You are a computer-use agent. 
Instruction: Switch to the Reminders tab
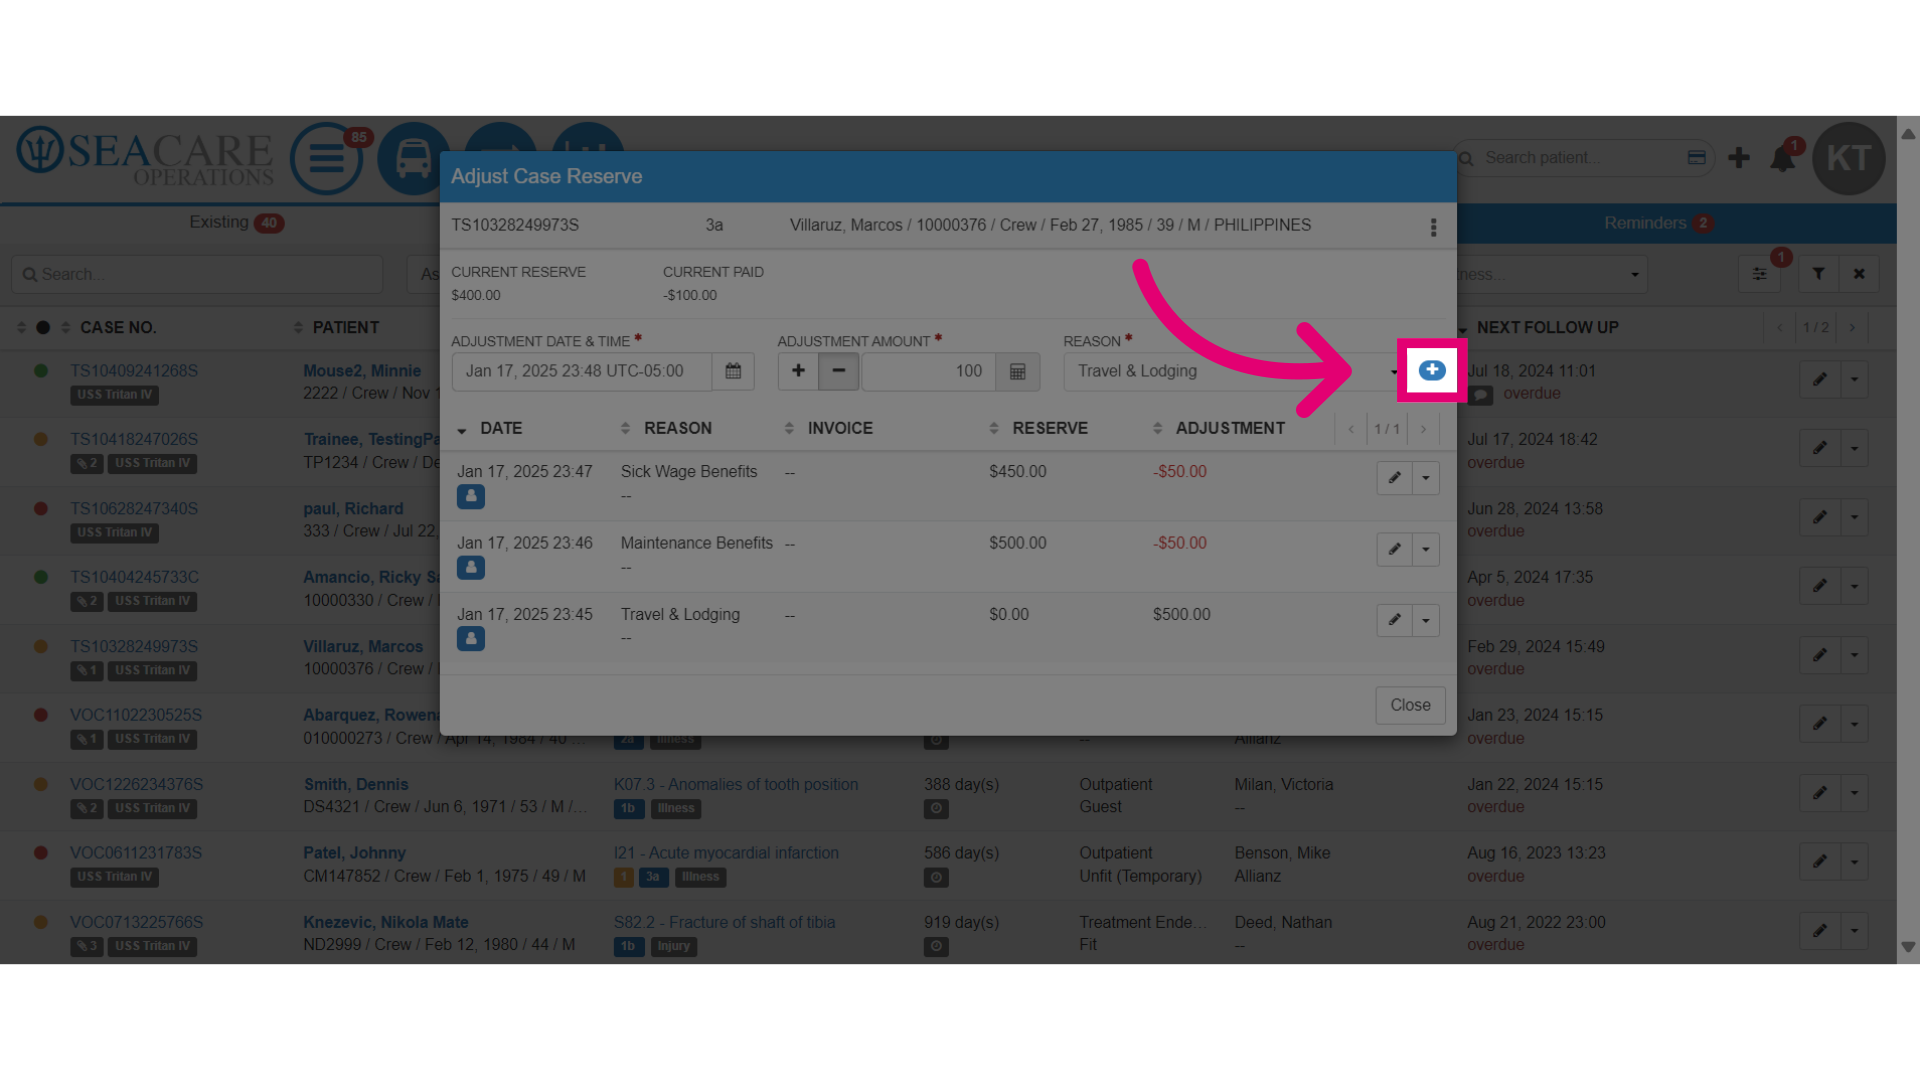point(1658,223)
